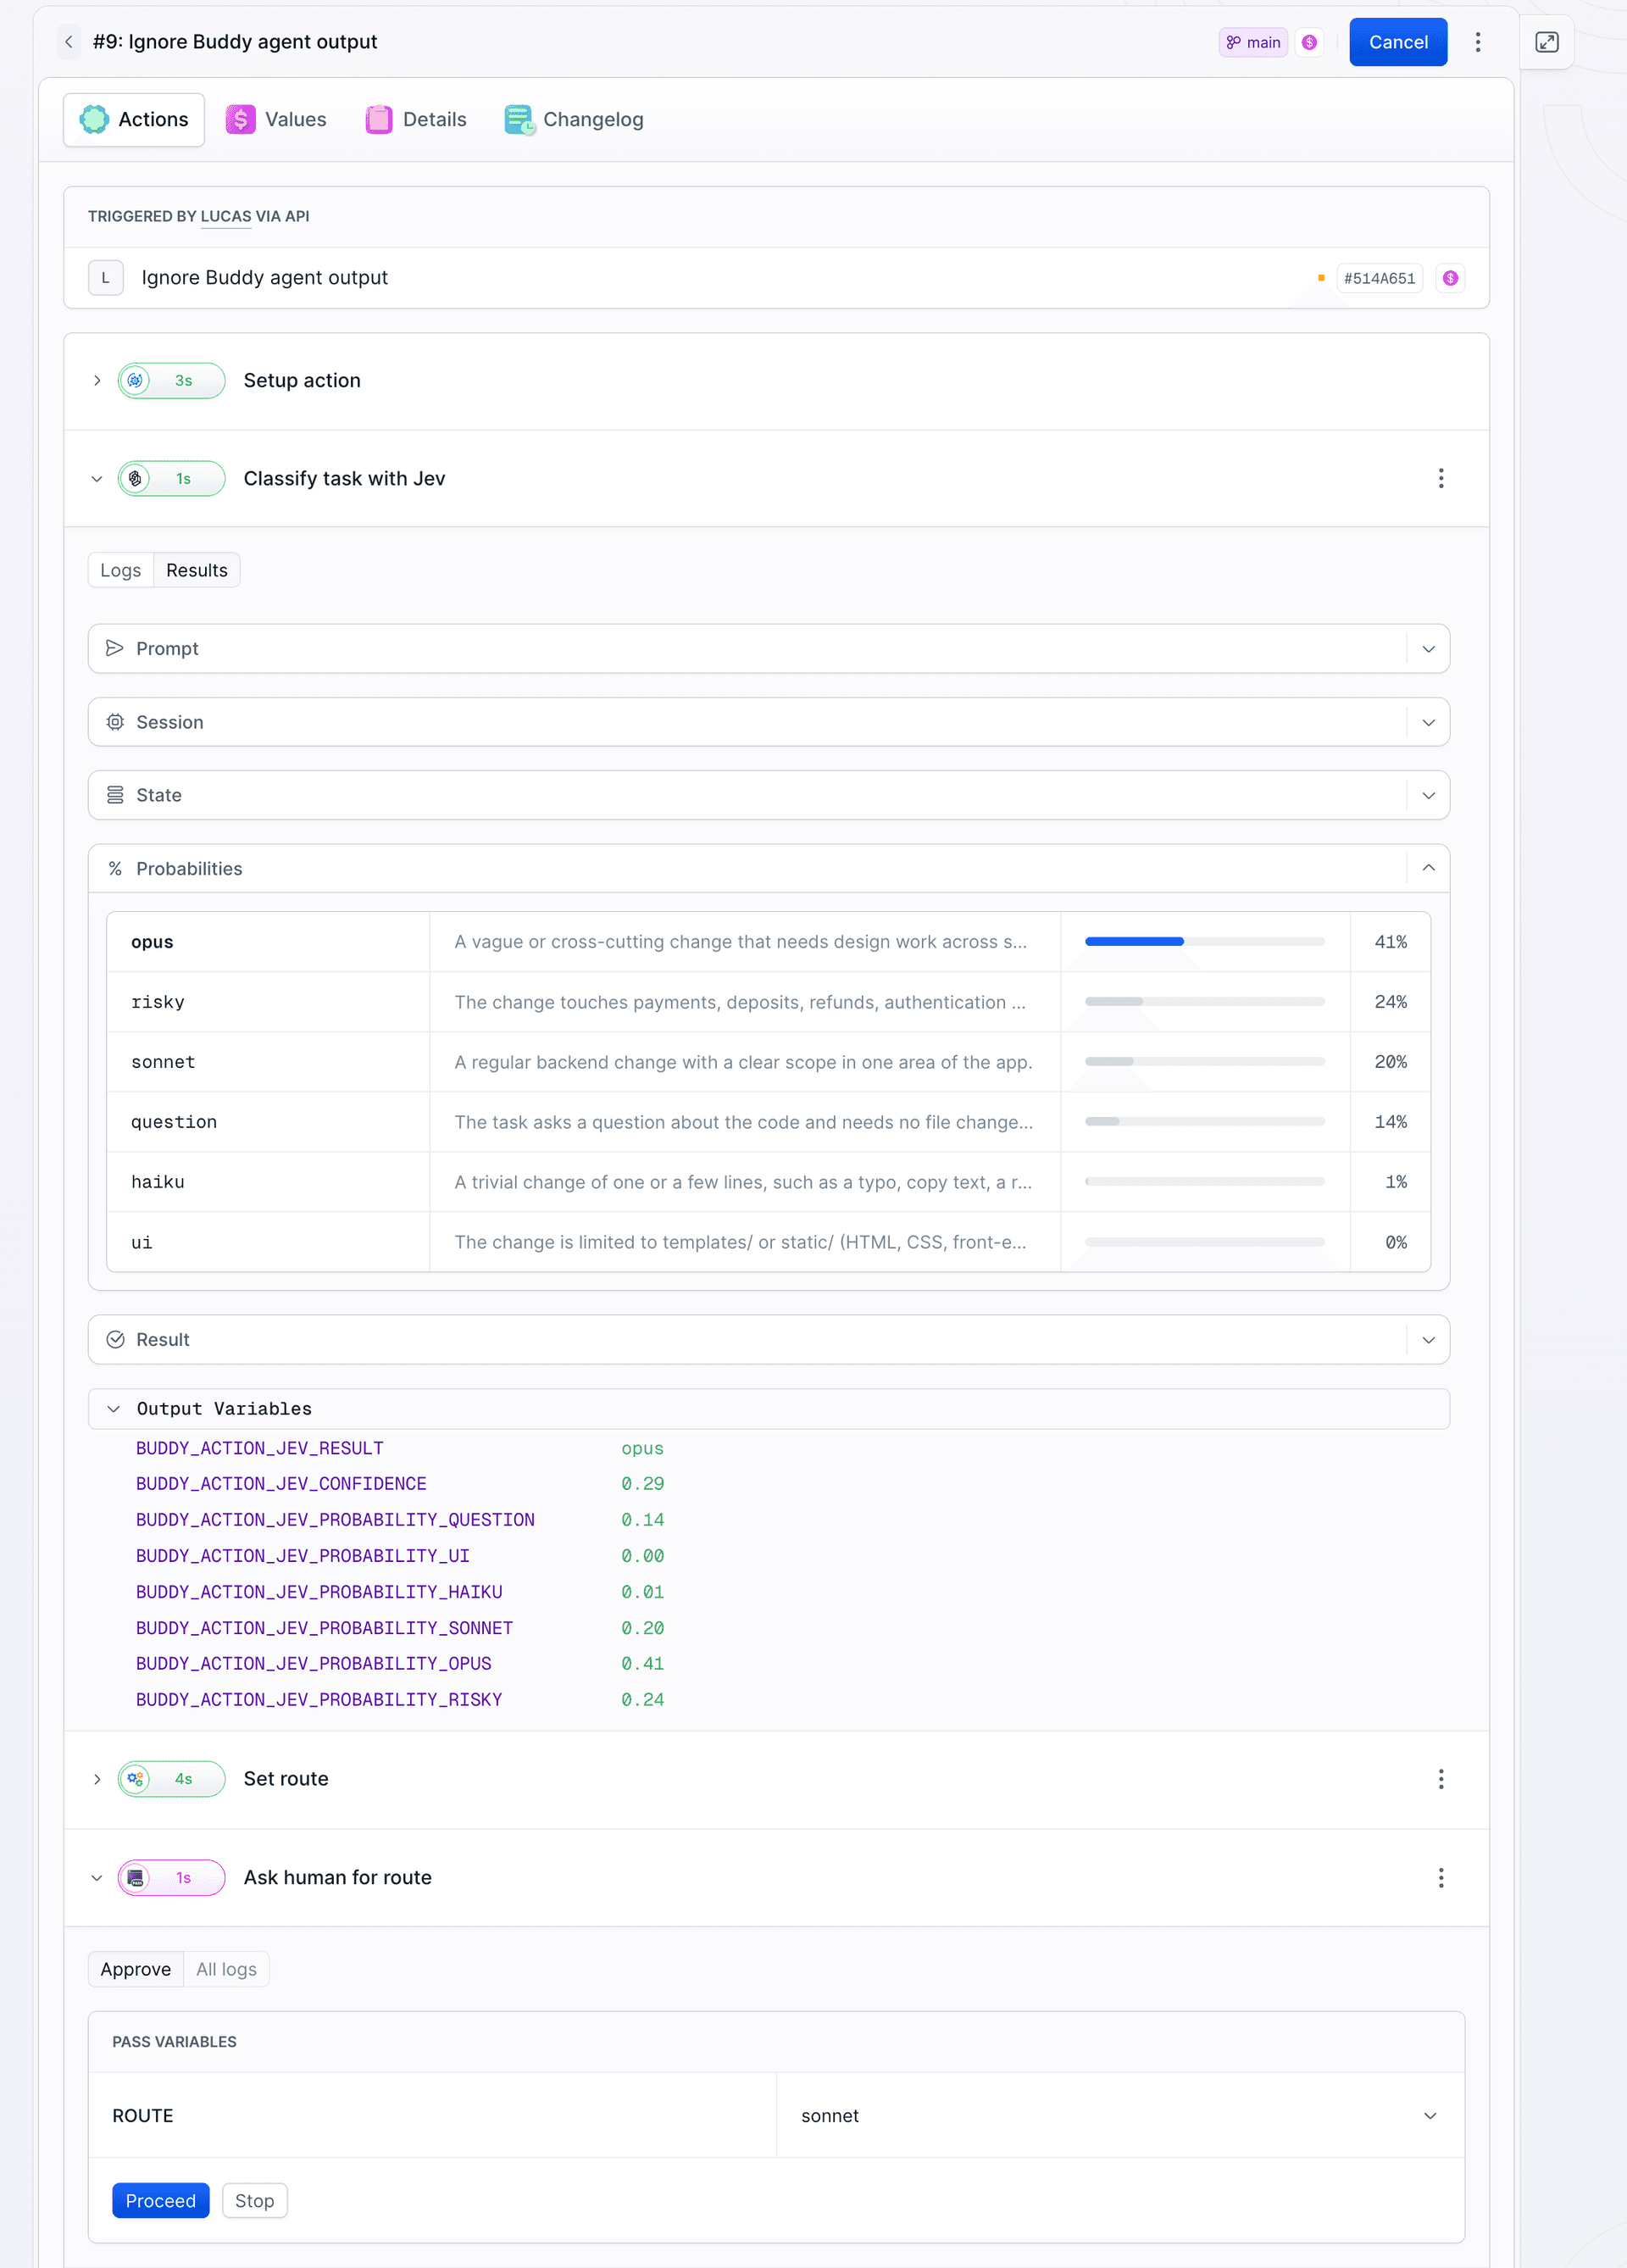Screen dimensions: 1627x2268
Task: Open three-dot menu for Set route
Action: pos(1441,1780)
